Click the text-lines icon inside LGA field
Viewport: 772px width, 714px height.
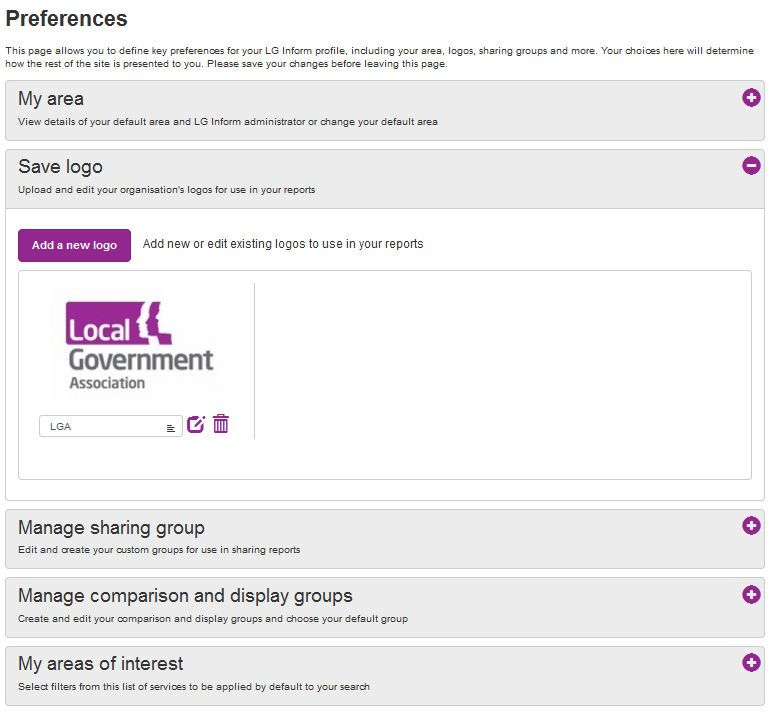[x=170, y=428]
